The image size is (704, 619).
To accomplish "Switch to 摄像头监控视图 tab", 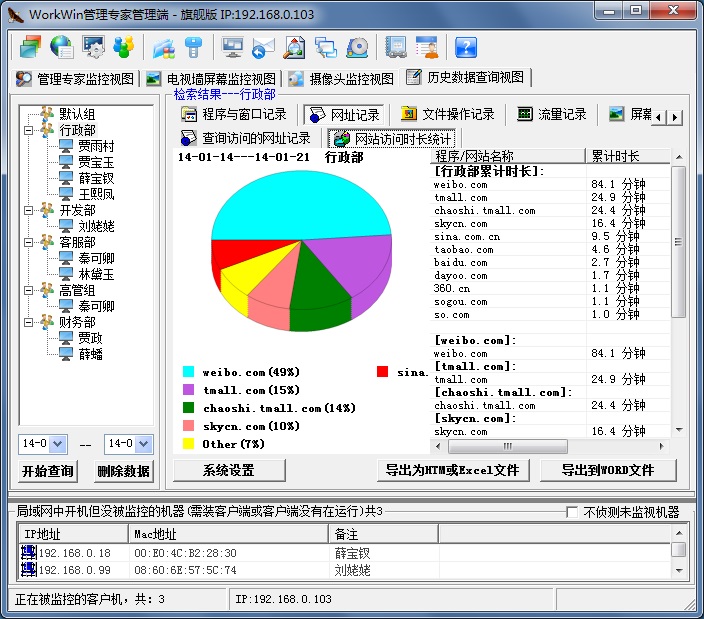I will (x=341, y=79).
